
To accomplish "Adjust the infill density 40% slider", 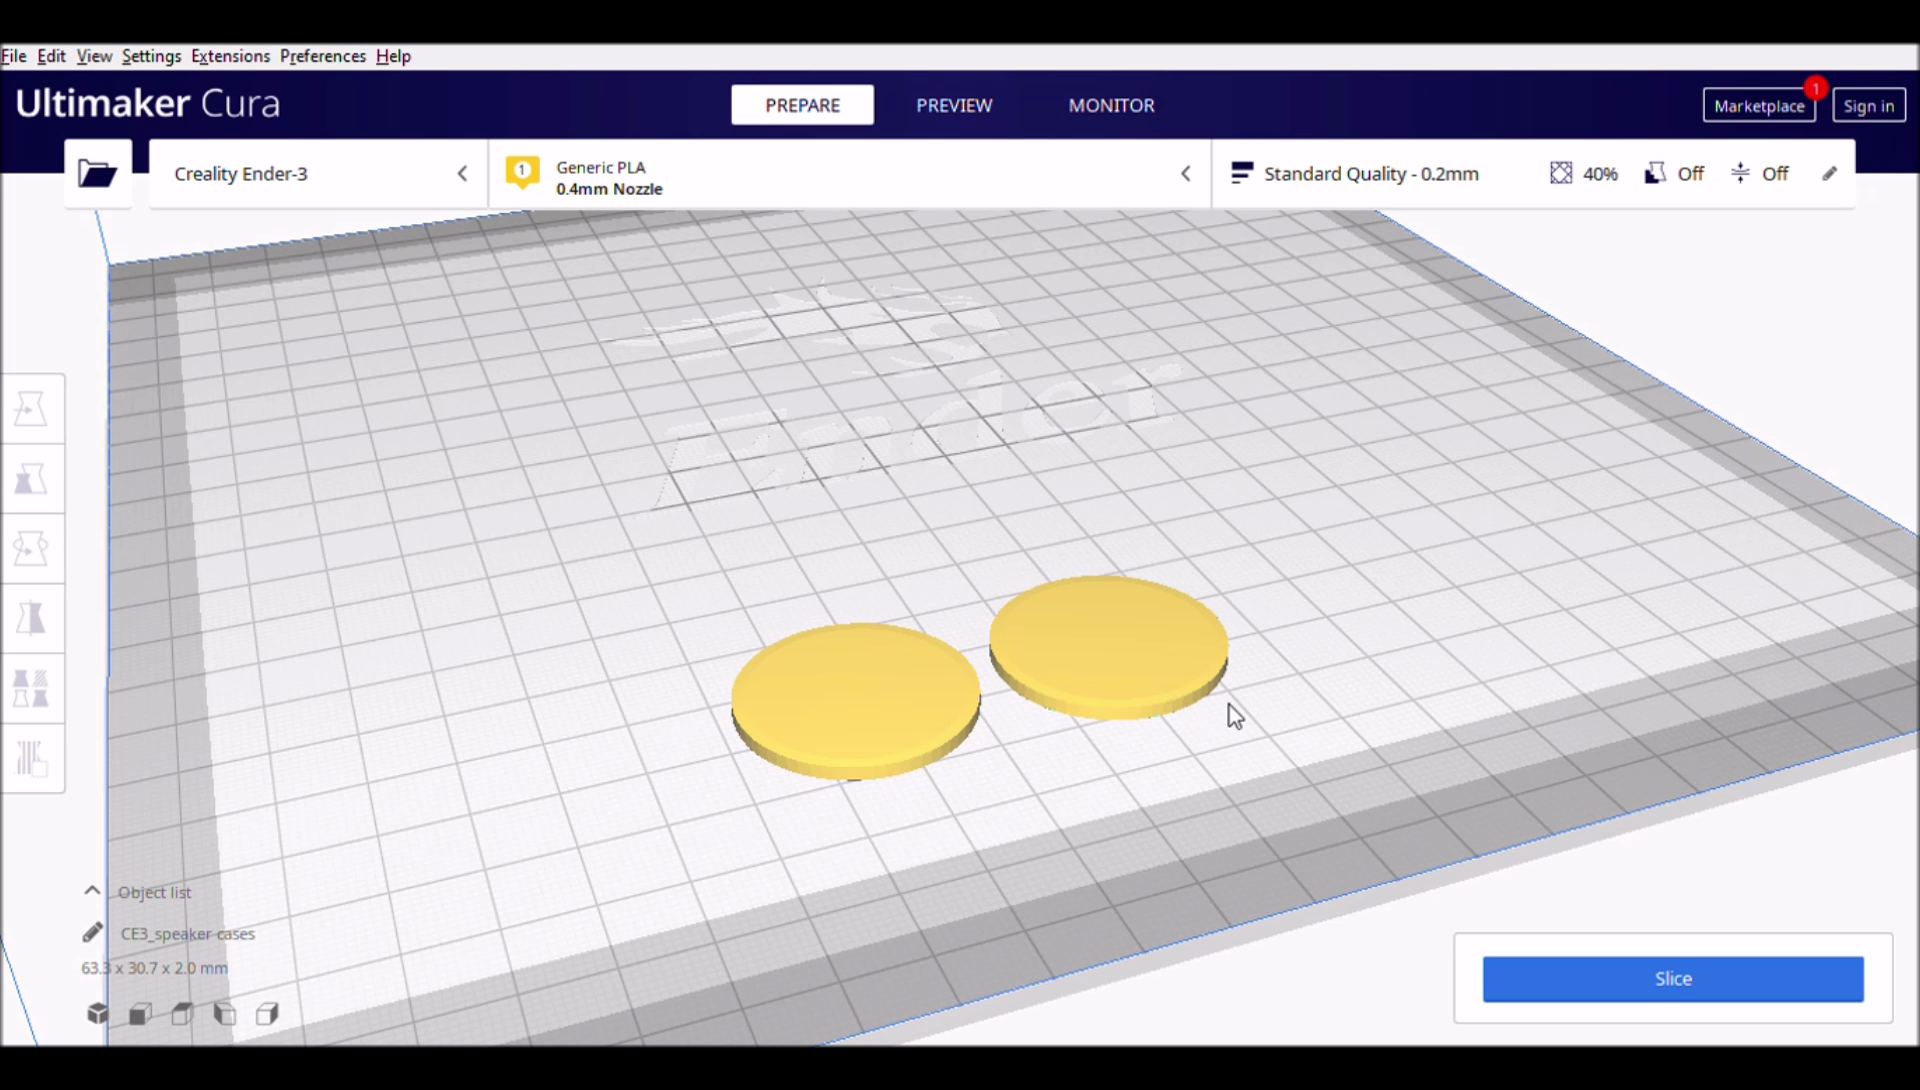I will pyautogui.click(x=1582, y=173).
